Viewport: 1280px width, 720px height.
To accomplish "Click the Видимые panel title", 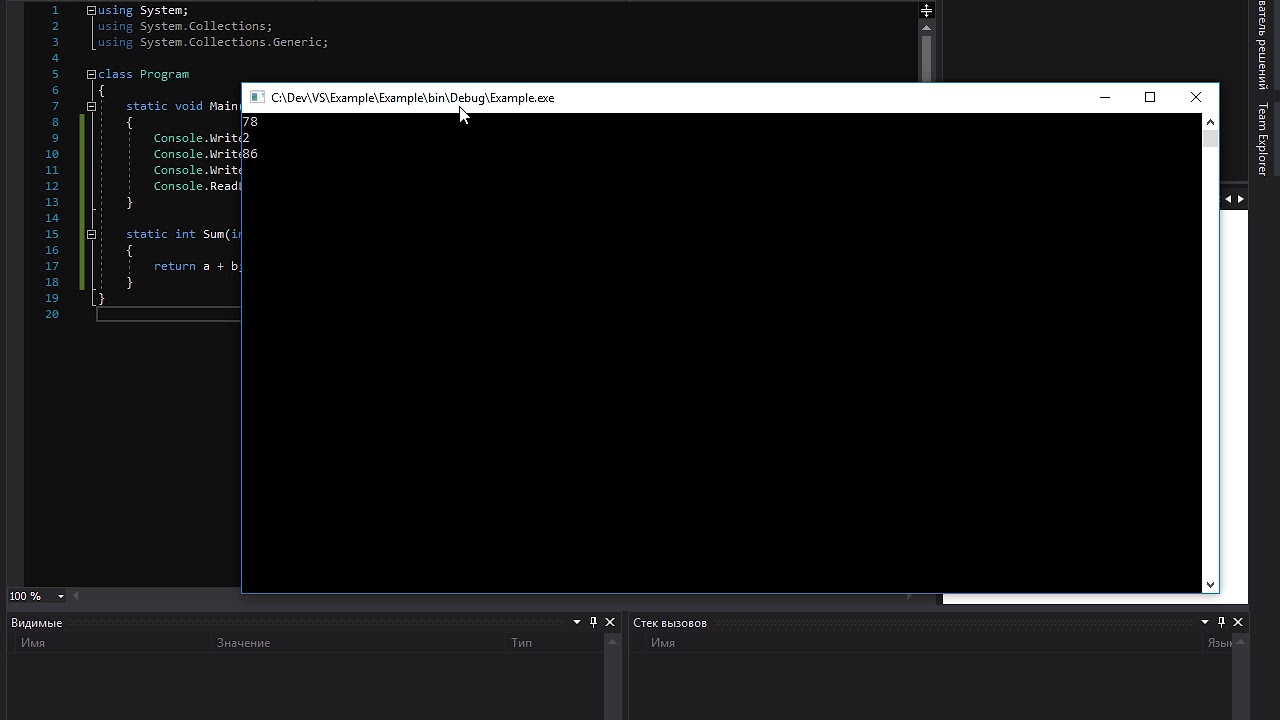I will click(x=36, y=622).
